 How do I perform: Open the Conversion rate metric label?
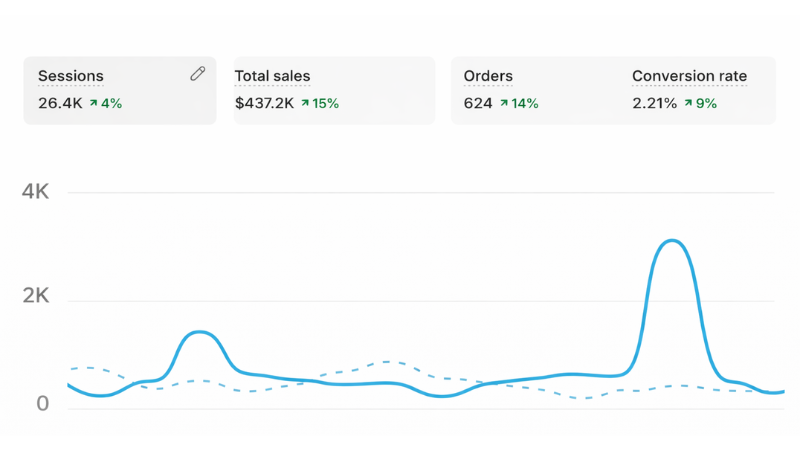click(x=689, y=76)
